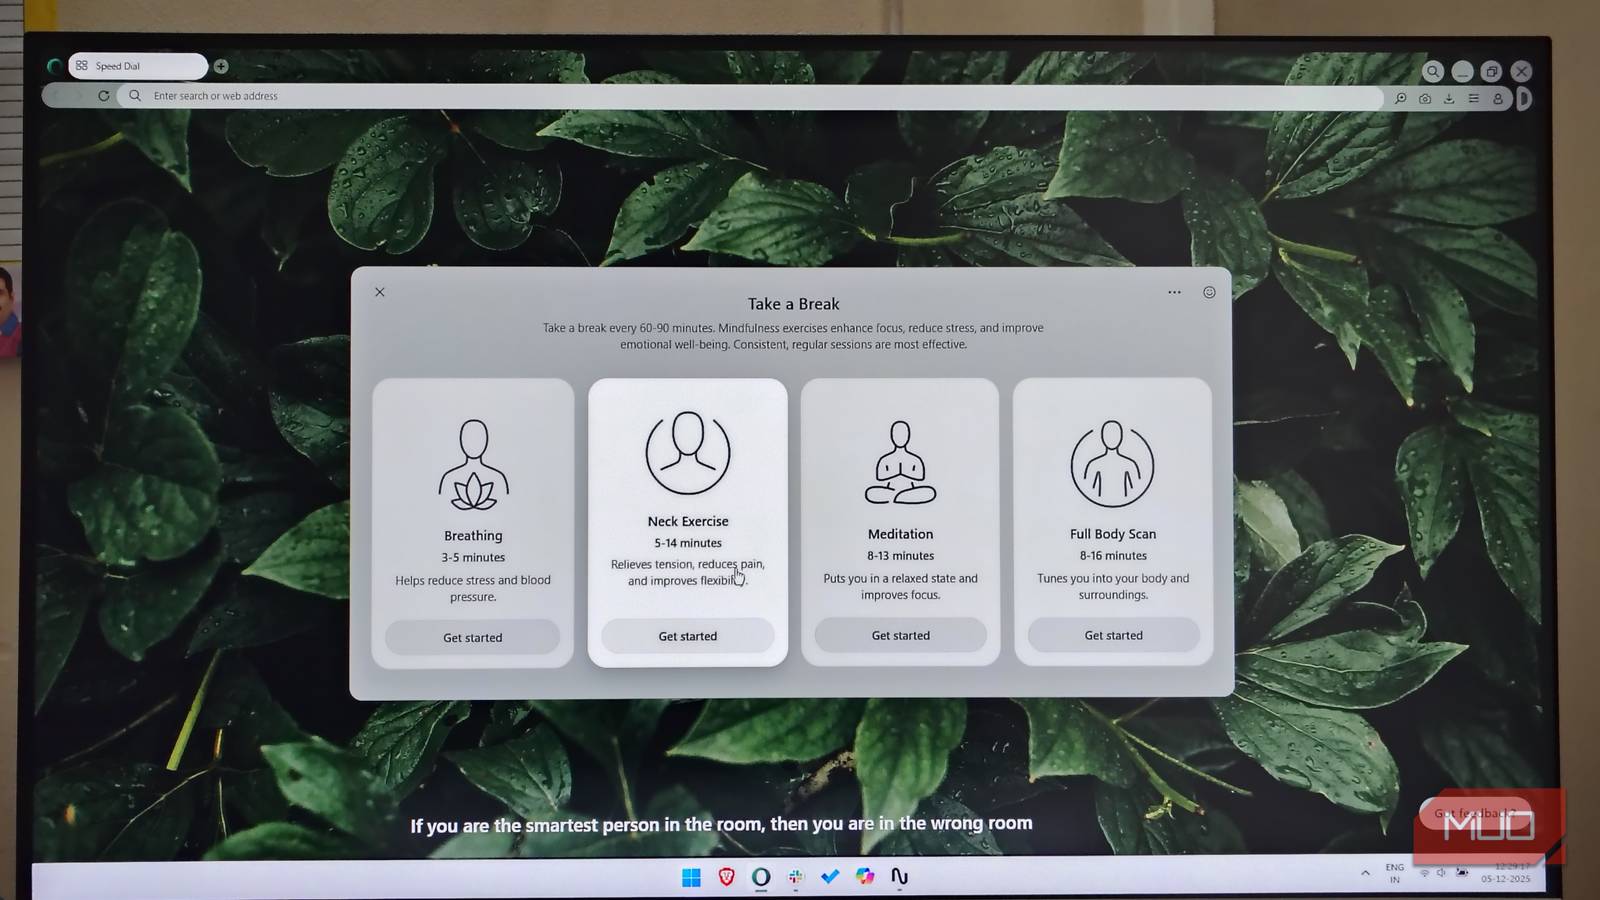Open the profile account icon
Screen dimensions: 1600x900
pos(1498,98)
